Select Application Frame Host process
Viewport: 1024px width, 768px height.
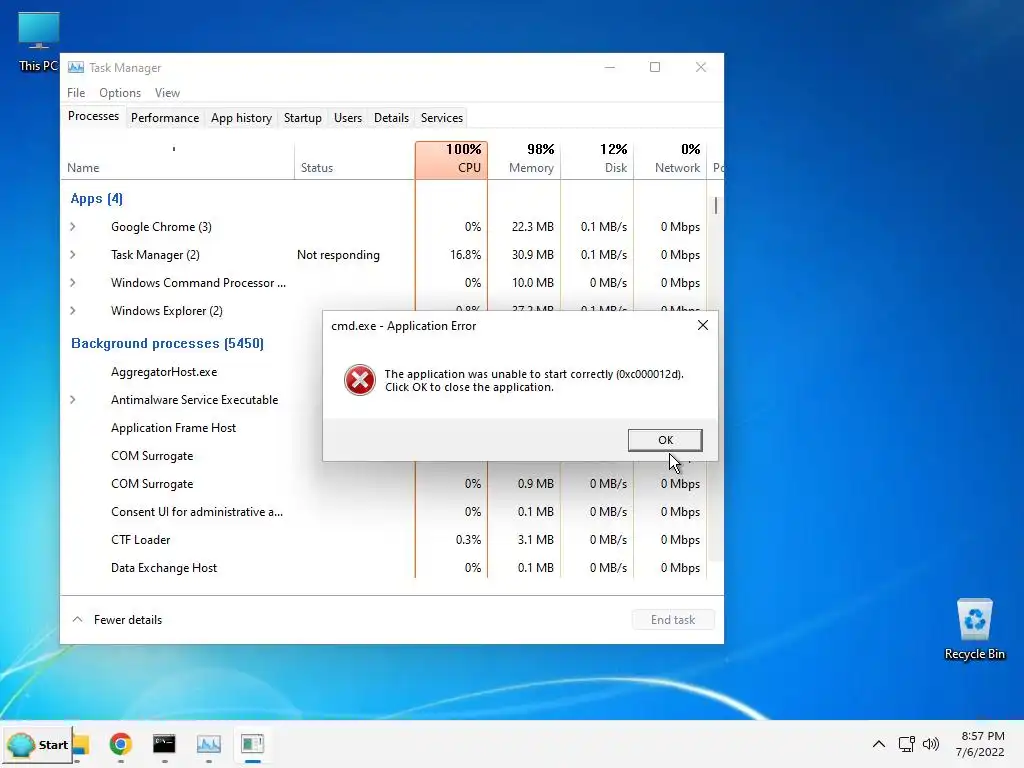point(173,428)
